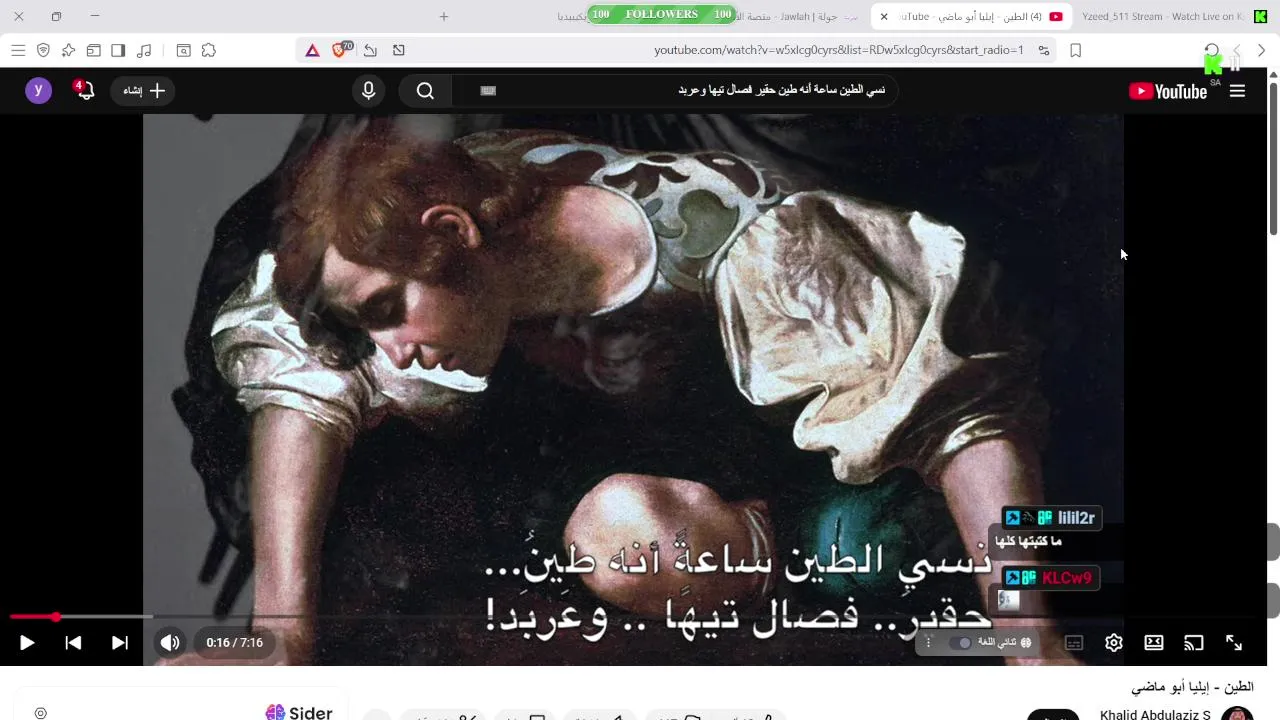Open media controls music note

(x=144, y=50)
